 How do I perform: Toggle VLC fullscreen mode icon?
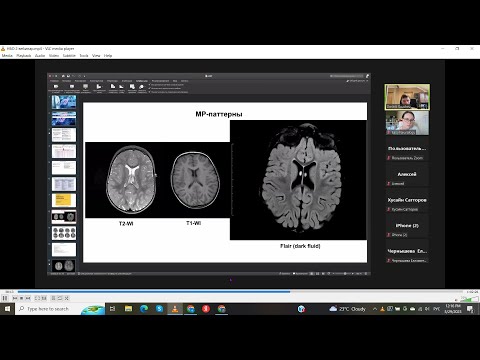[37, 298]
